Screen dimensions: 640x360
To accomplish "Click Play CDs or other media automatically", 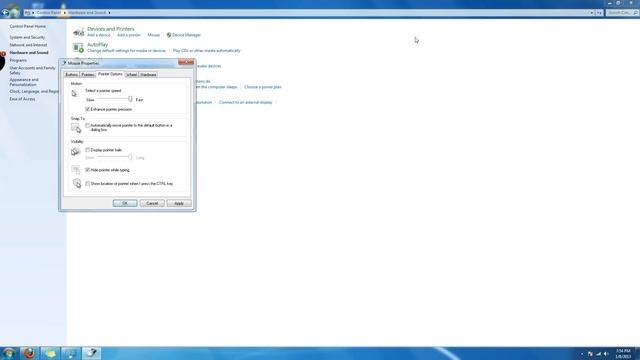I will pyautogui.click(x=207, y=51).
